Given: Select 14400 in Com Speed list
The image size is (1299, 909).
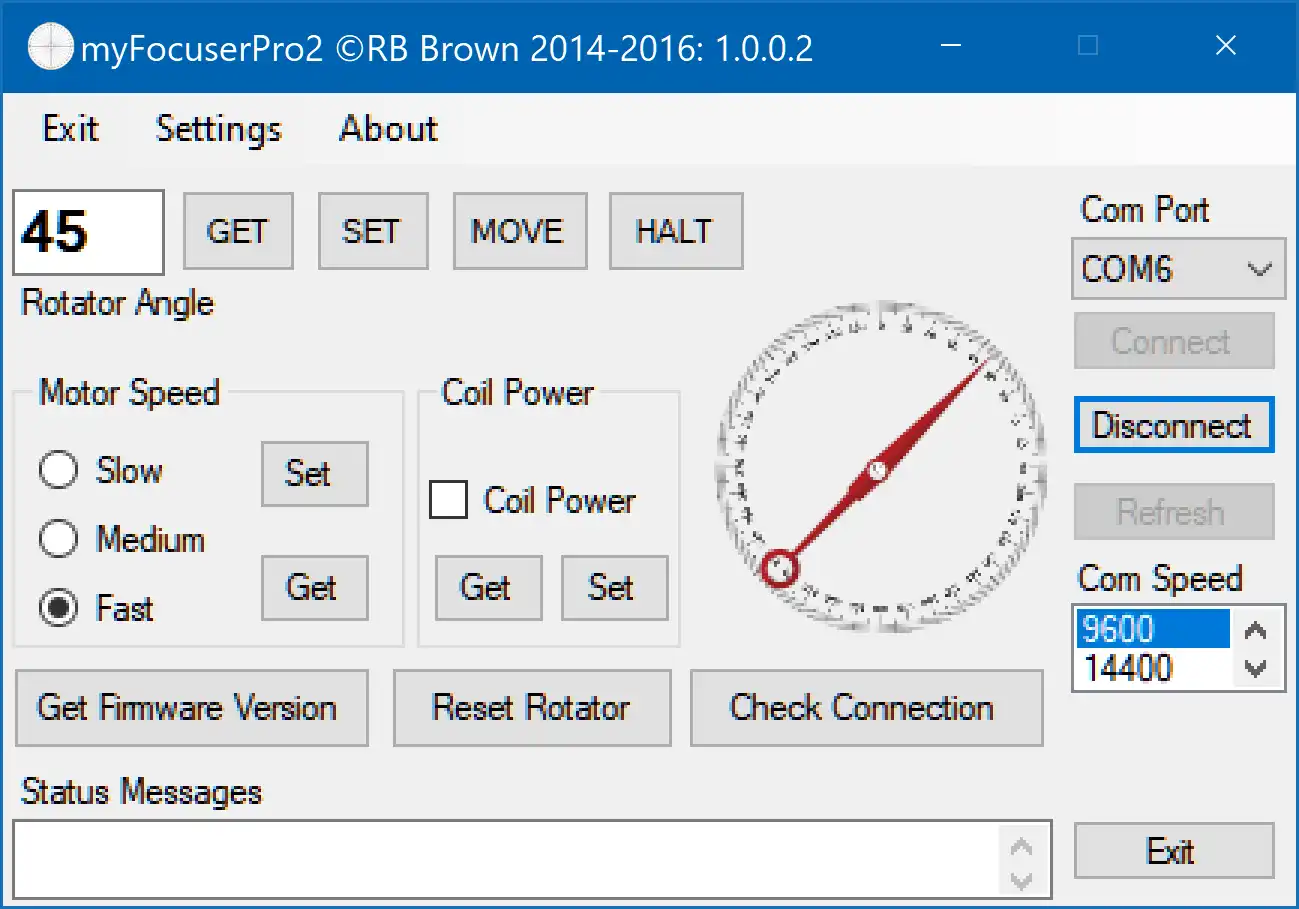Looking at the screenshot, I should (x=1153, y=668).
